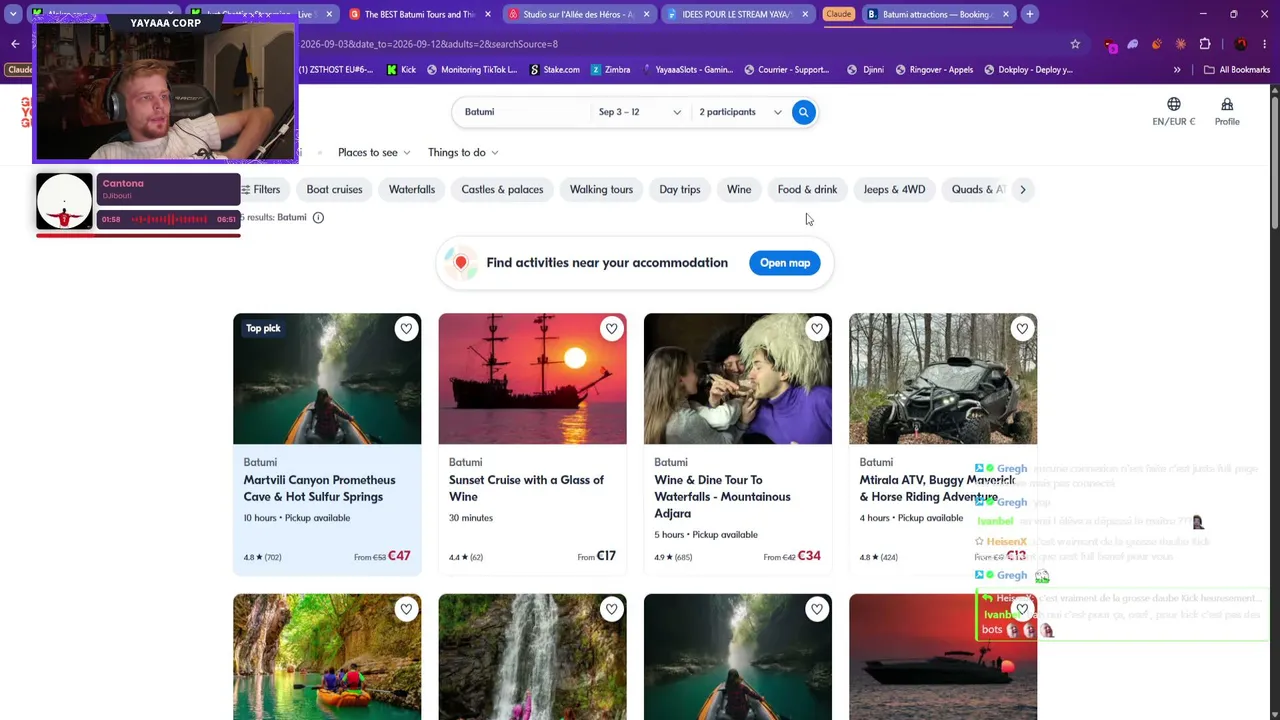The image size is (1280, 720).
Task: Heart the Wine & Dine Tour To Waterfalls card
Action: click(817, 328)
